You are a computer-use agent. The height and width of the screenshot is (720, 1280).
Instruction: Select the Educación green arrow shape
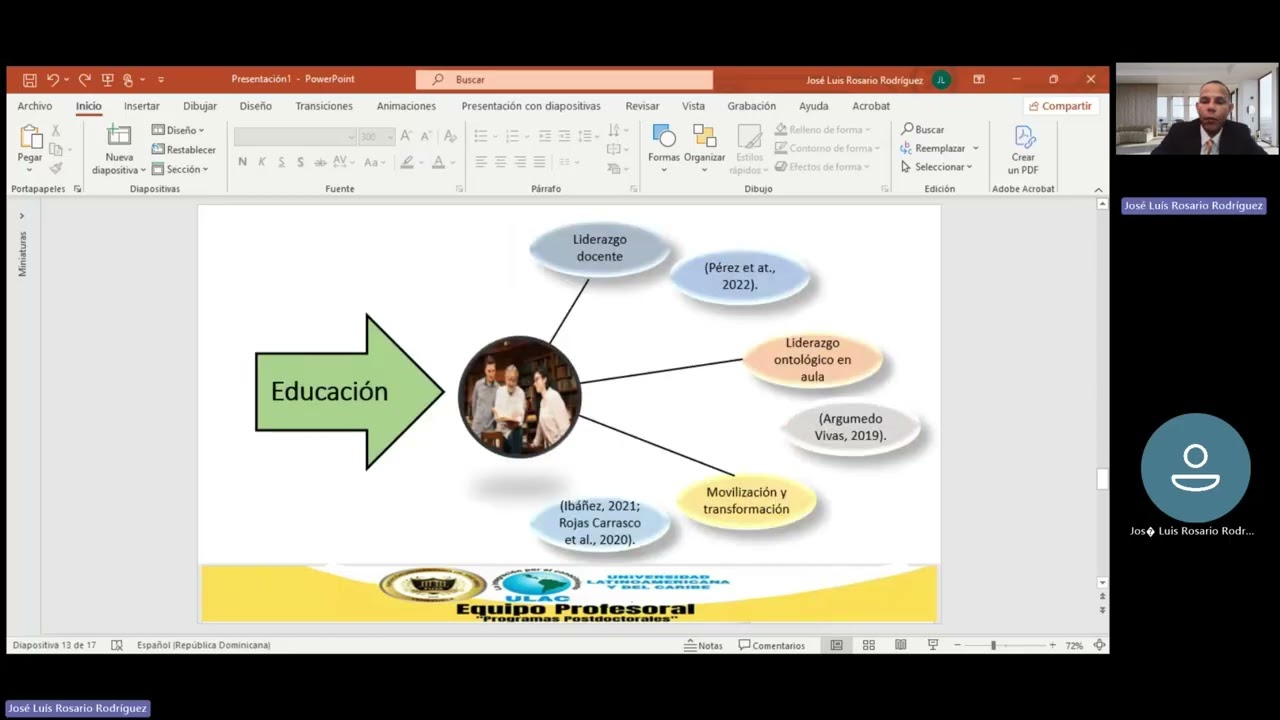coord(349,392)
